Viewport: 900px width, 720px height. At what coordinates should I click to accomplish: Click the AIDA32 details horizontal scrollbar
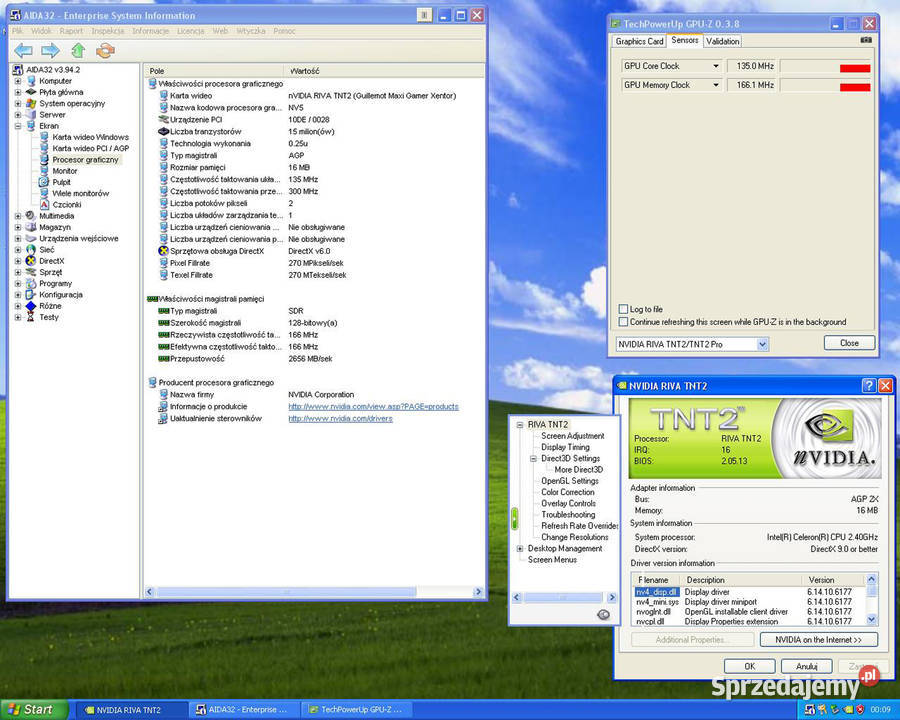(x=313, y=591)
